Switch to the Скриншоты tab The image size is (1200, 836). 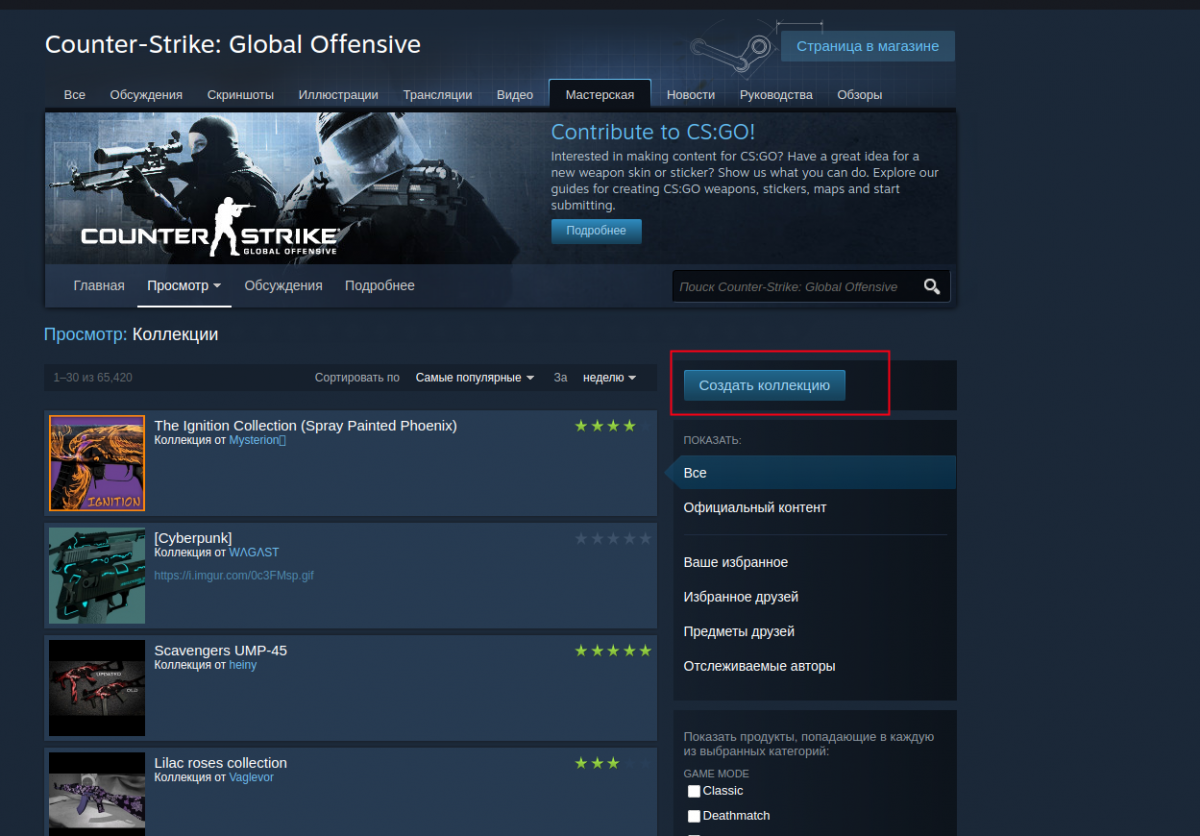(240, 95)
